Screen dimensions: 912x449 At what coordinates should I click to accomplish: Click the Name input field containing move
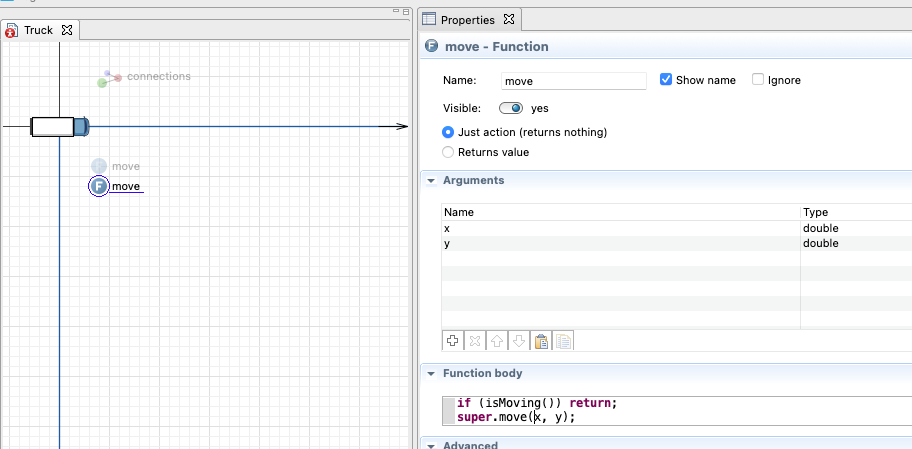click(573, 81)
